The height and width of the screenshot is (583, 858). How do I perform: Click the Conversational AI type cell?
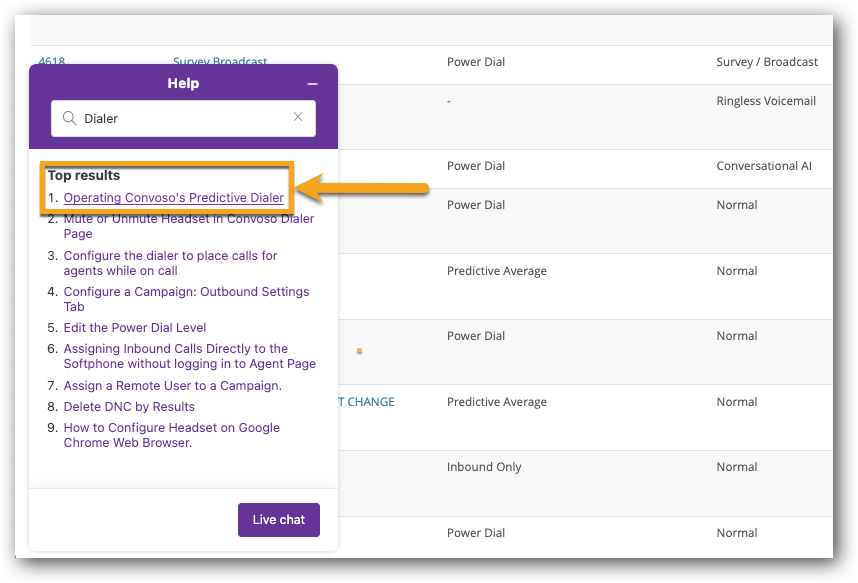pos(764,166)
